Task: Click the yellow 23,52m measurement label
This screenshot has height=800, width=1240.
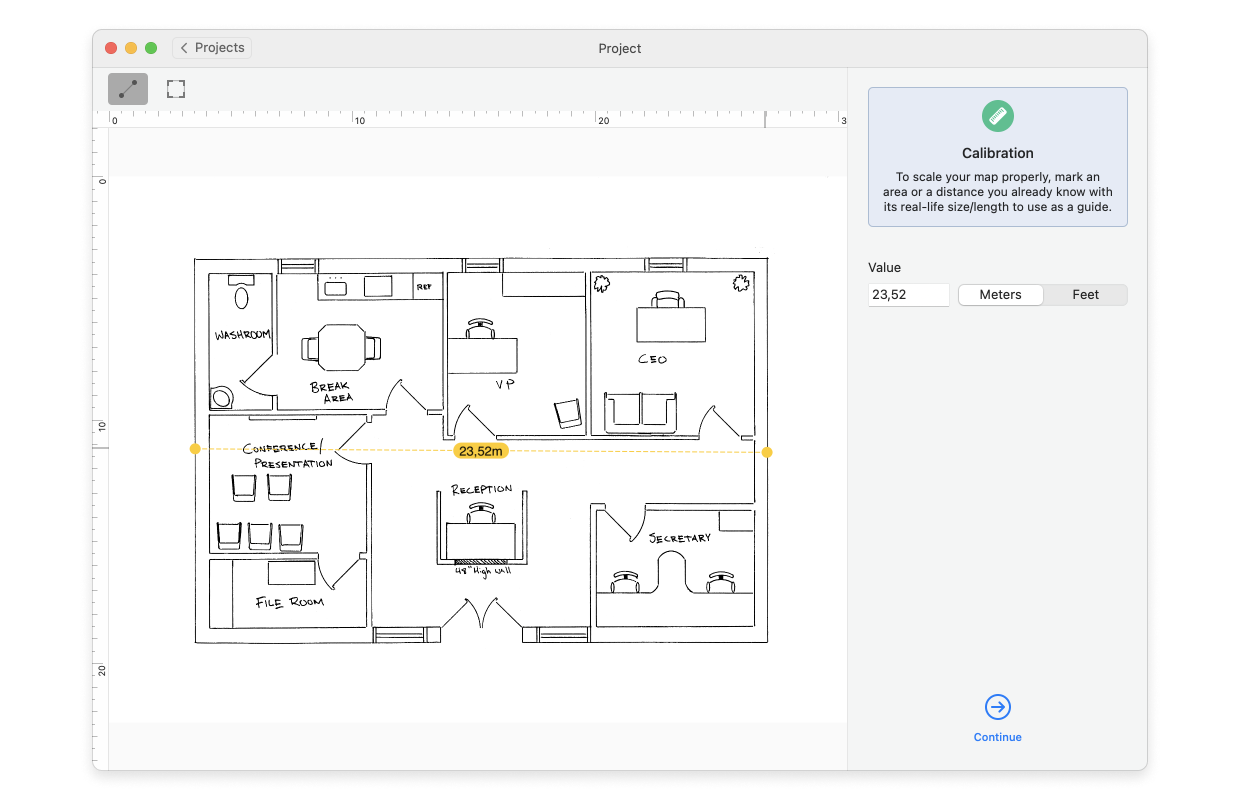Action: (481, 451)
